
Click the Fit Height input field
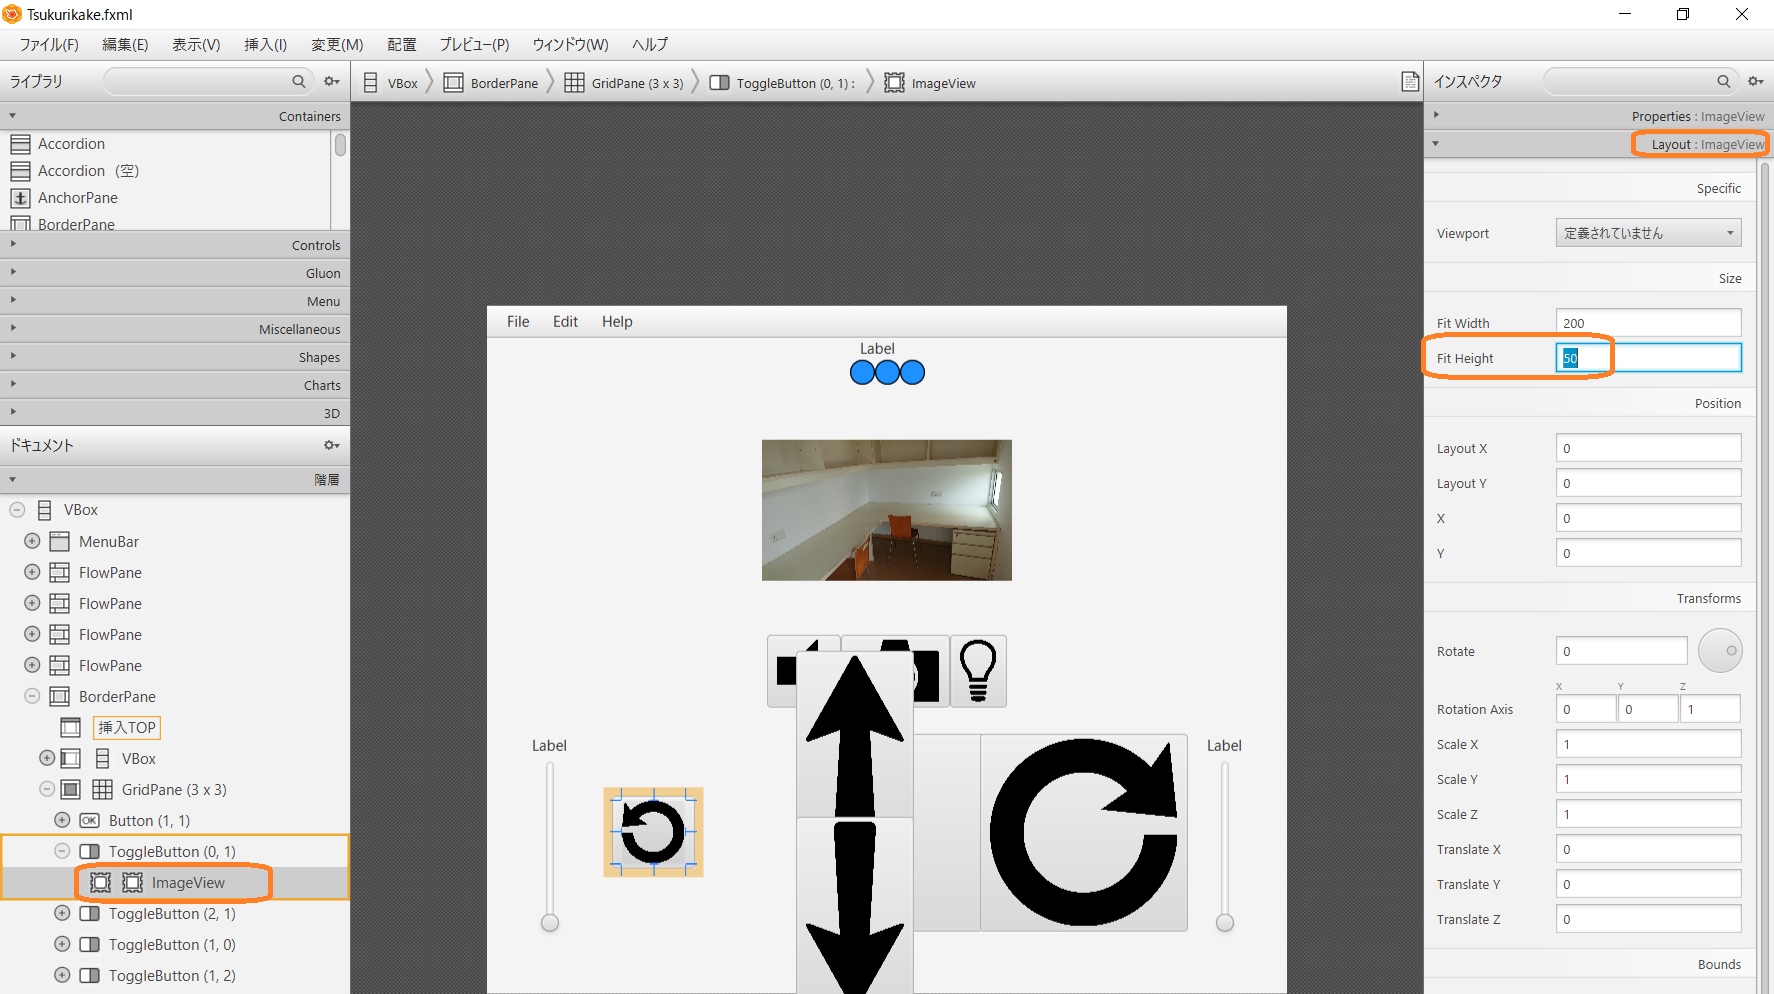click(x=1648, y=358)
